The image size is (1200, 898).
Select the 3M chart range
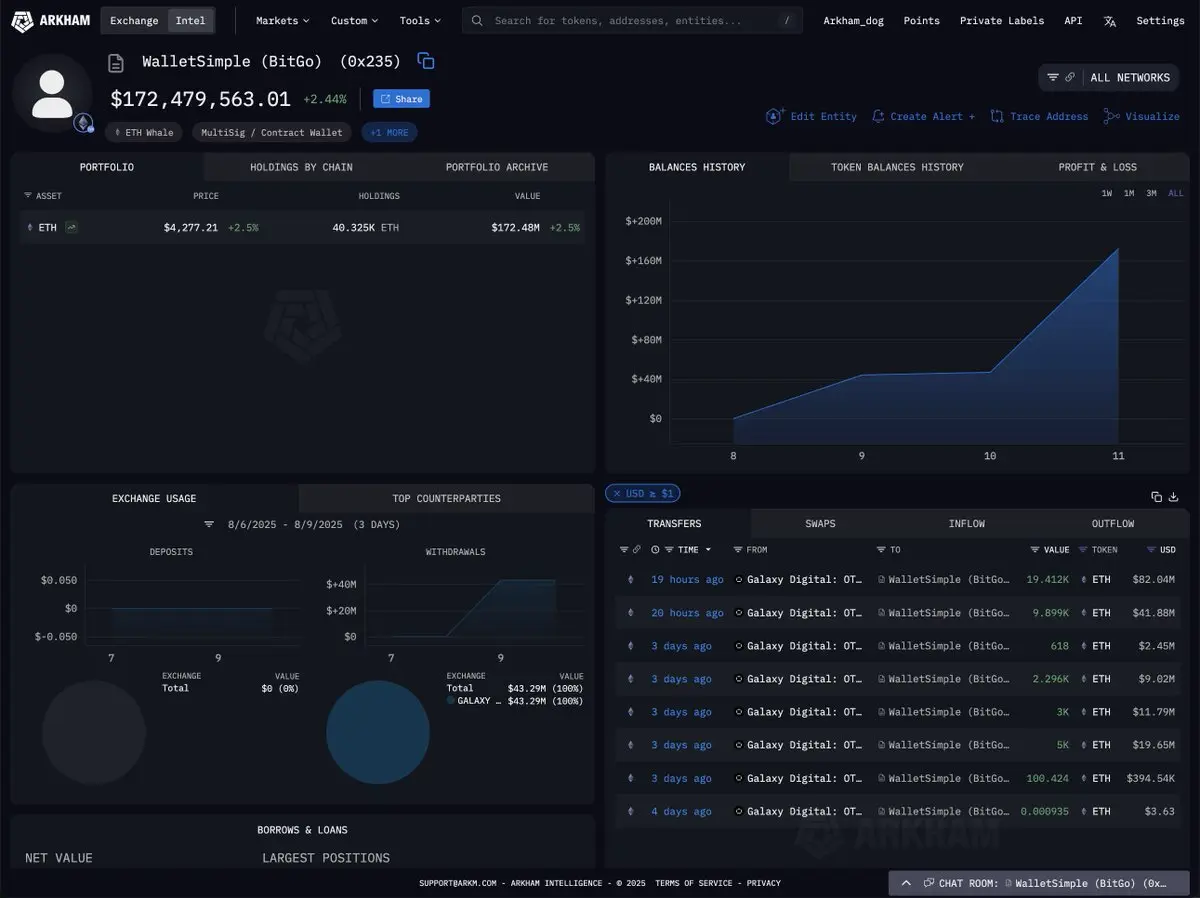[1151, 193]
